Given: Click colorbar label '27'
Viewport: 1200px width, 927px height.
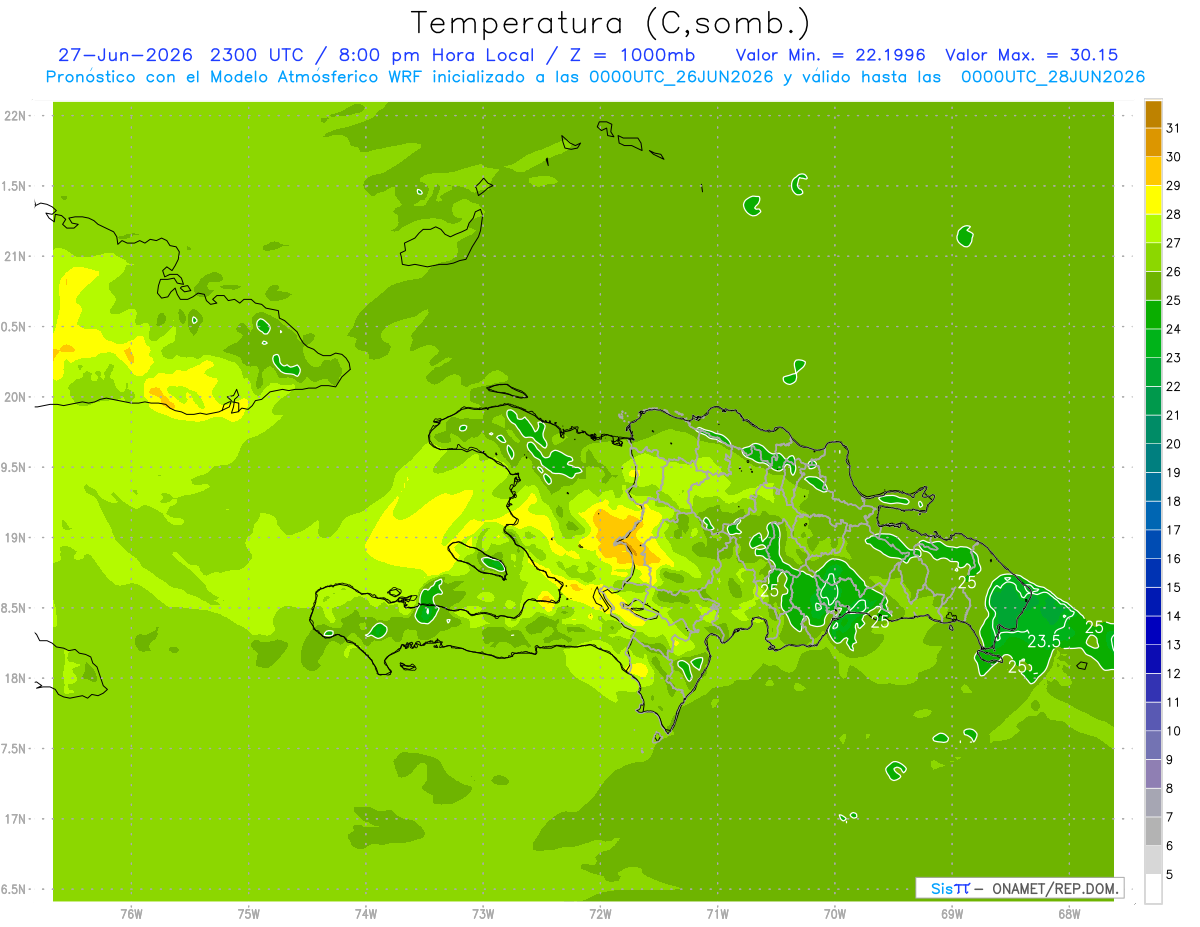Looking at the screenshot, I should 1174,243.
